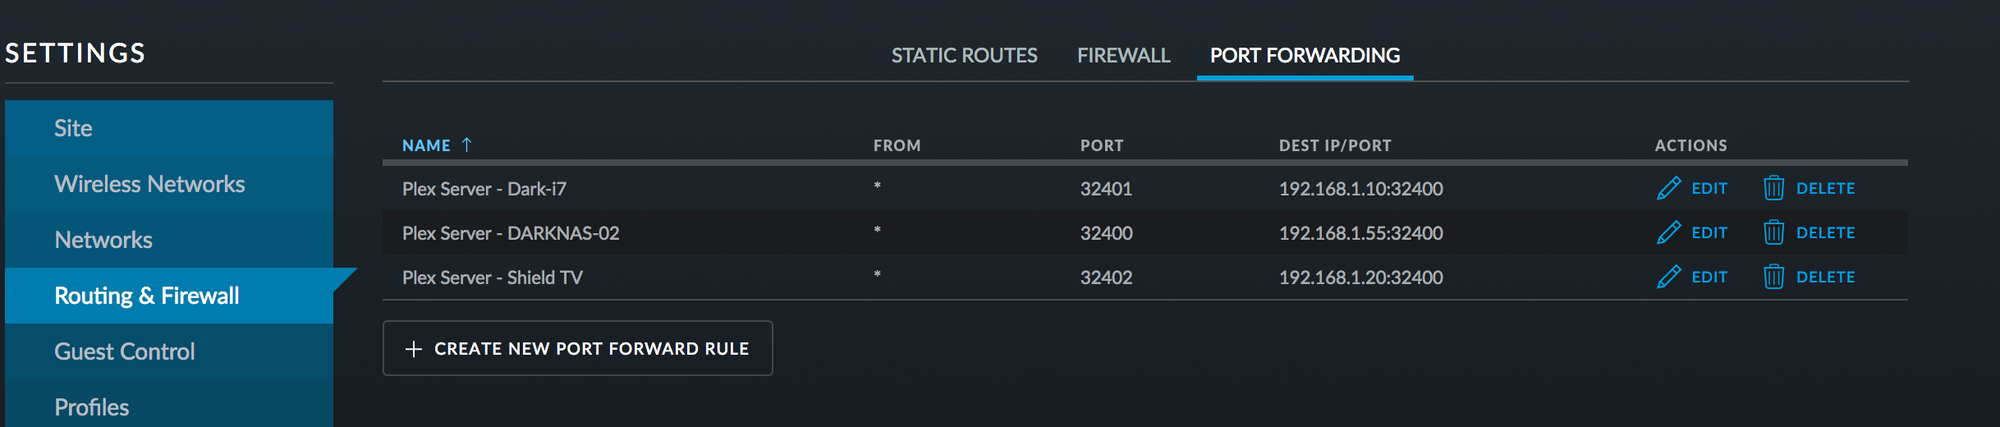The width and height of the screenshot is (2000, 427).
Task: Click the pencil icon for Shield TV rule
Action: click(1668, 277)
